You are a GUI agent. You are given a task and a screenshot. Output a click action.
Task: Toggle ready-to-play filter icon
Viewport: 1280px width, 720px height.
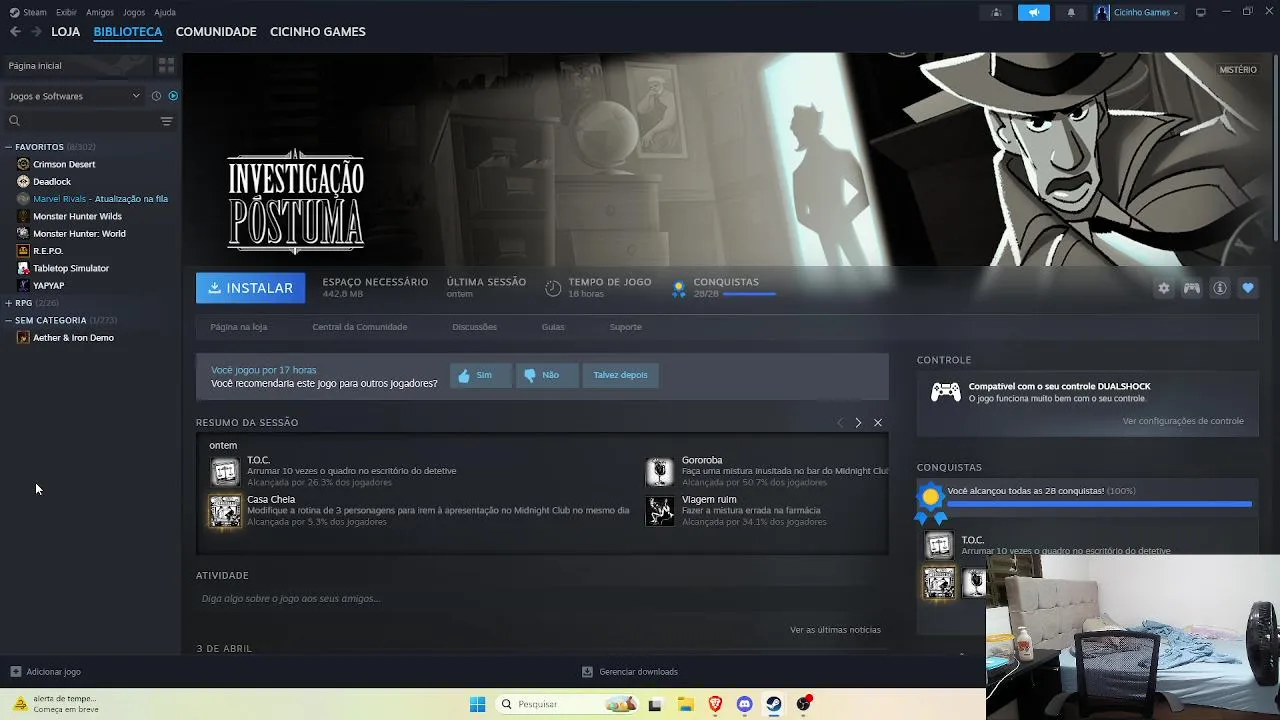(173, 96)
